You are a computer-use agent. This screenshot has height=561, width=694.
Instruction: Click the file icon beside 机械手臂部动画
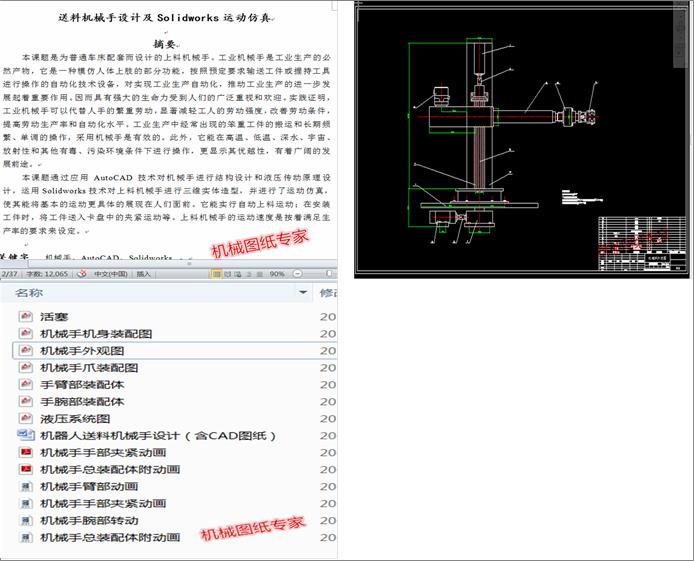click(26, 487)
